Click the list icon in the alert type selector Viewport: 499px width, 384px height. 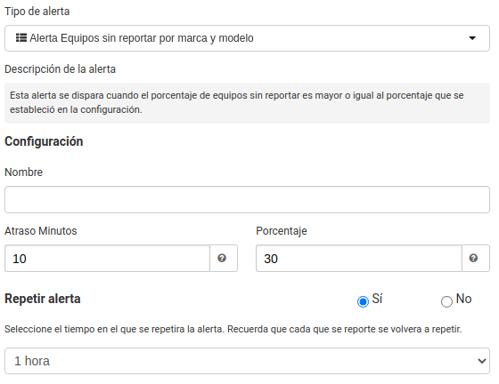(x=21, y=38)
